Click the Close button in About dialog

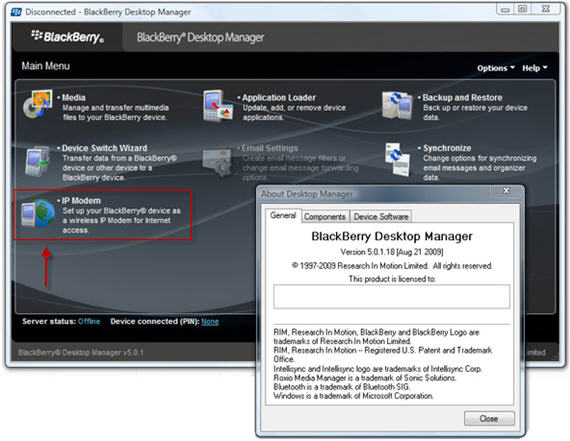point(489,418)
